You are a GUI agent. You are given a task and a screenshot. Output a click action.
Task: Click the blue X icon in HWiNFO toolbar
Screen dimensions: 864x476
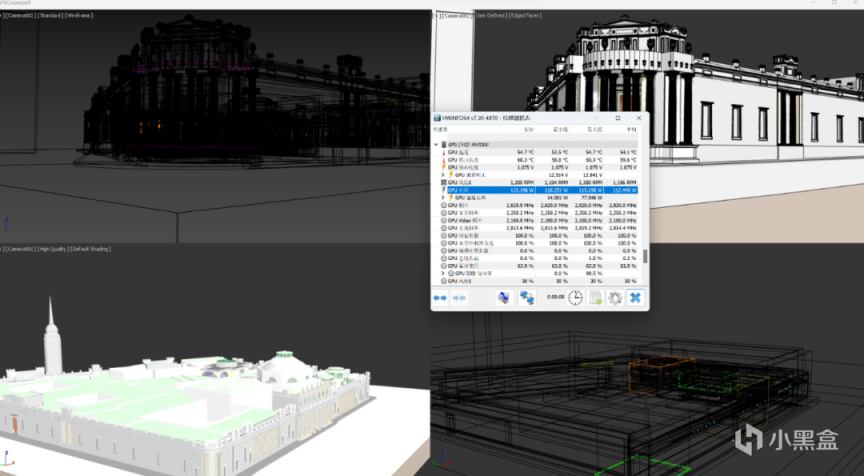(635, 298)
